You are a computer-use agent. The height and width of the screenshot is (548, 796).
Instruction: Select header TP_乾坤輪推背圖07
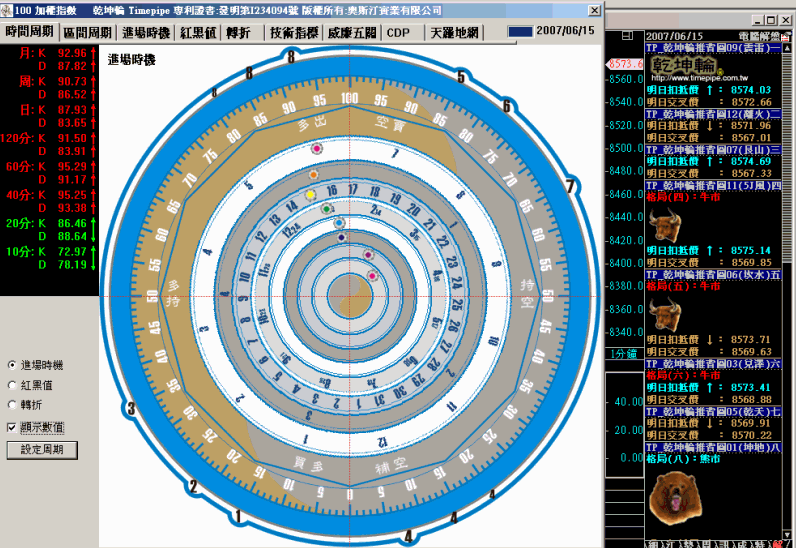pyautogui.click(x=713, y=150)
